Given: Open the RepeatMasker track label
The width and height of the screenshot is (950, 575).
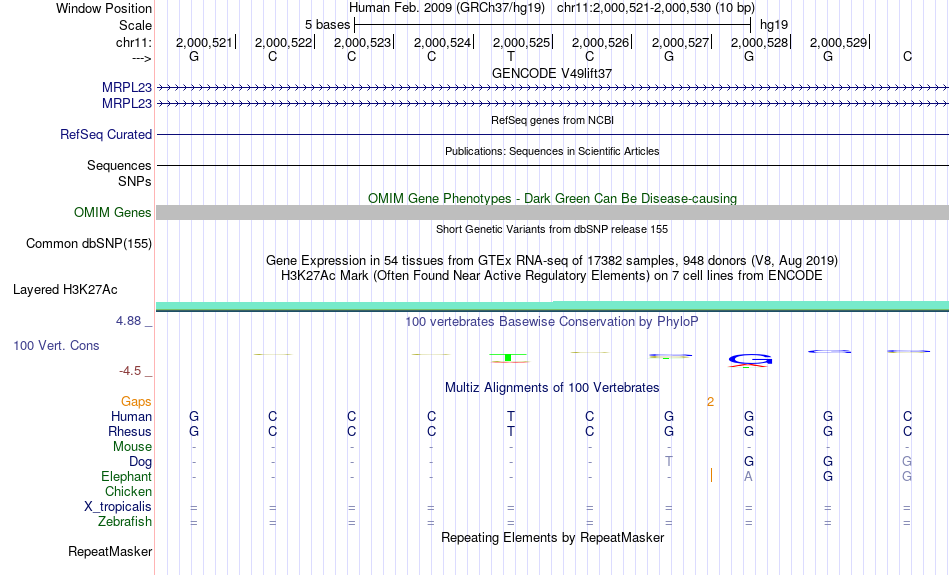Looking at the screenshot, I should (110, 551).
